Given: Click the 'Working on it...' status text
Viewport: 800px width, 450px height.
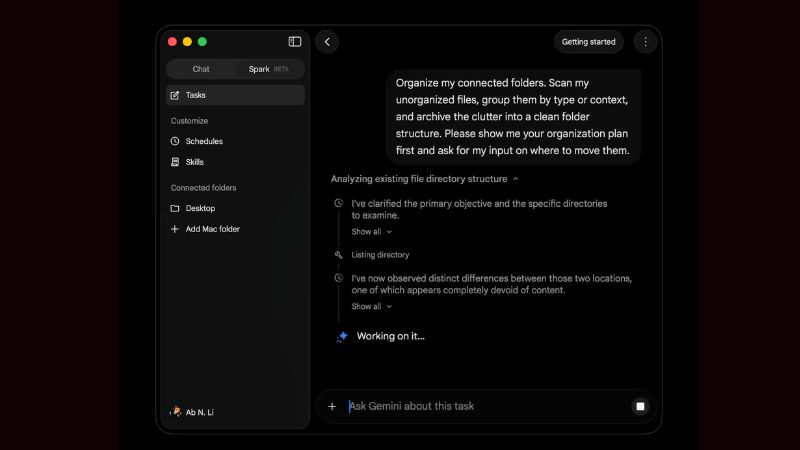Looking at the screenshot, I should tap(390, 336).
